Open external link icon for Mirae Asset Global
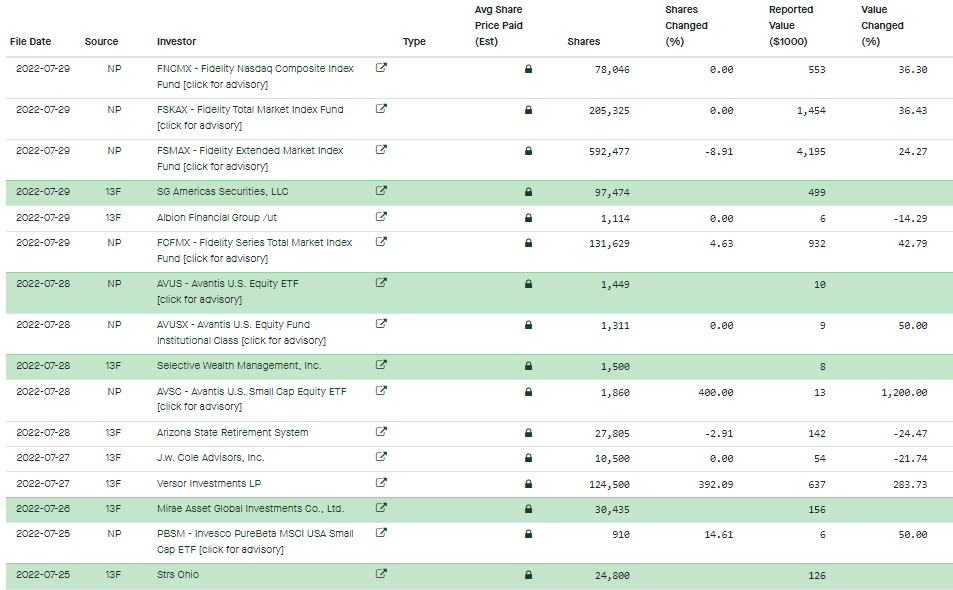The height and width of the screenshot is (590, 953). 381,508
